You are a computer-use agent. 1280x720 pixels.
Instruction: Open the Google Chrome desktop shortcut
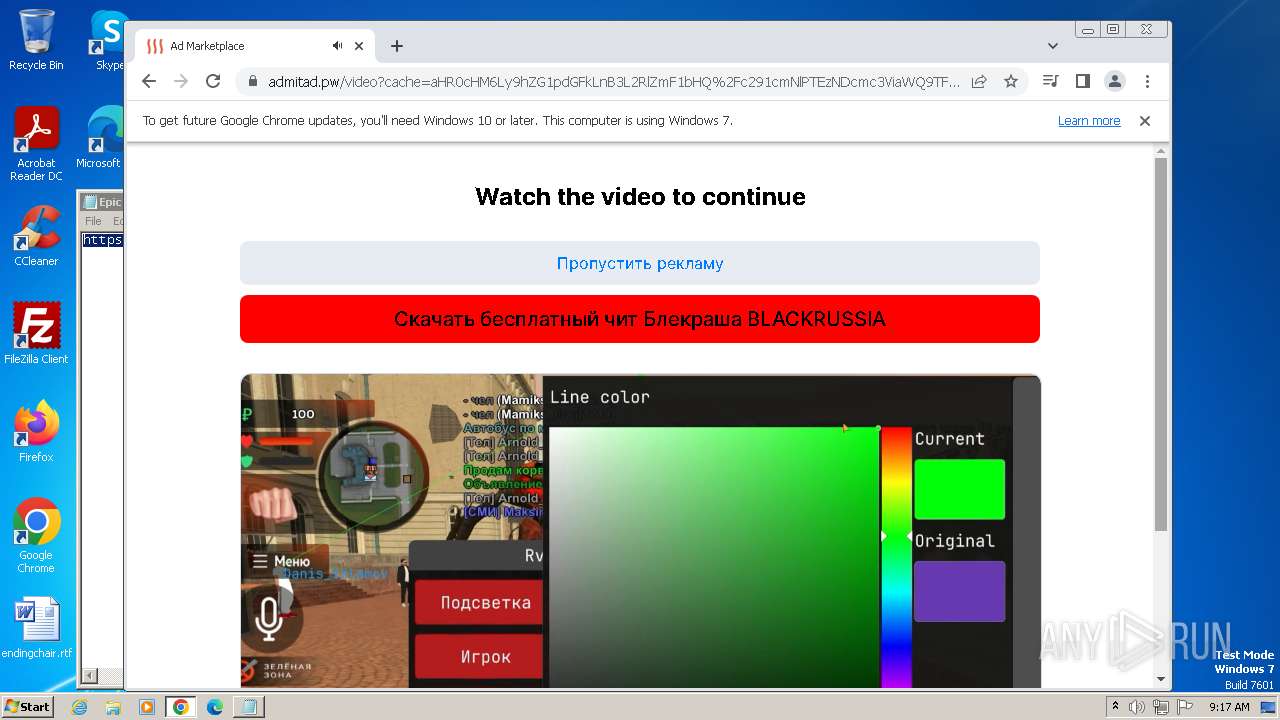[36, 536]
